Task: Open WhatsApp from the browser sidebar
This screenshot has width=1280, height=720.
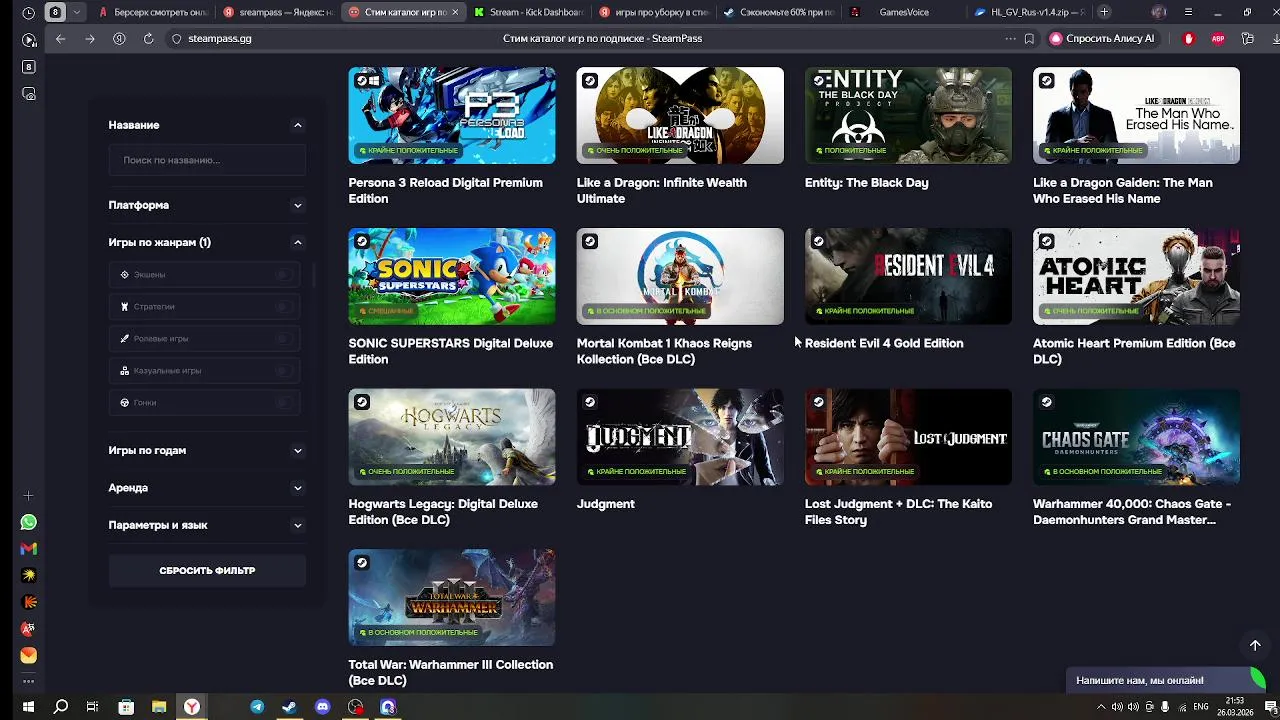Action: pos(28,522)
